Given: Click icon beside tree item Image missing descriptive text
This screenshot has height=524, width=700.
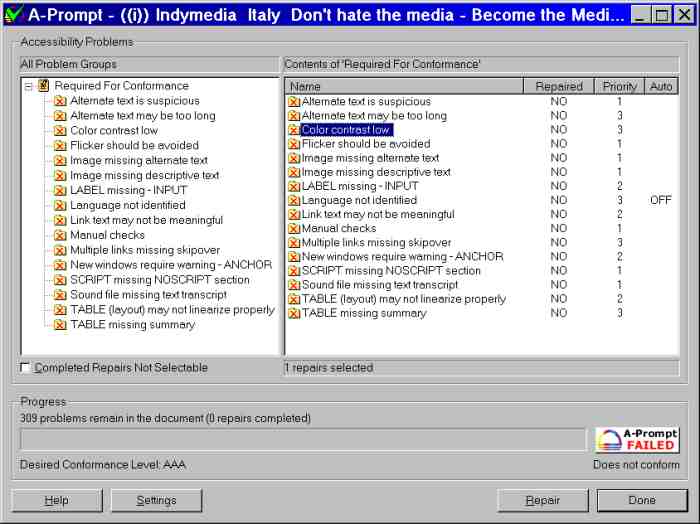Looking at the screenshot, I should coord(60,175).
